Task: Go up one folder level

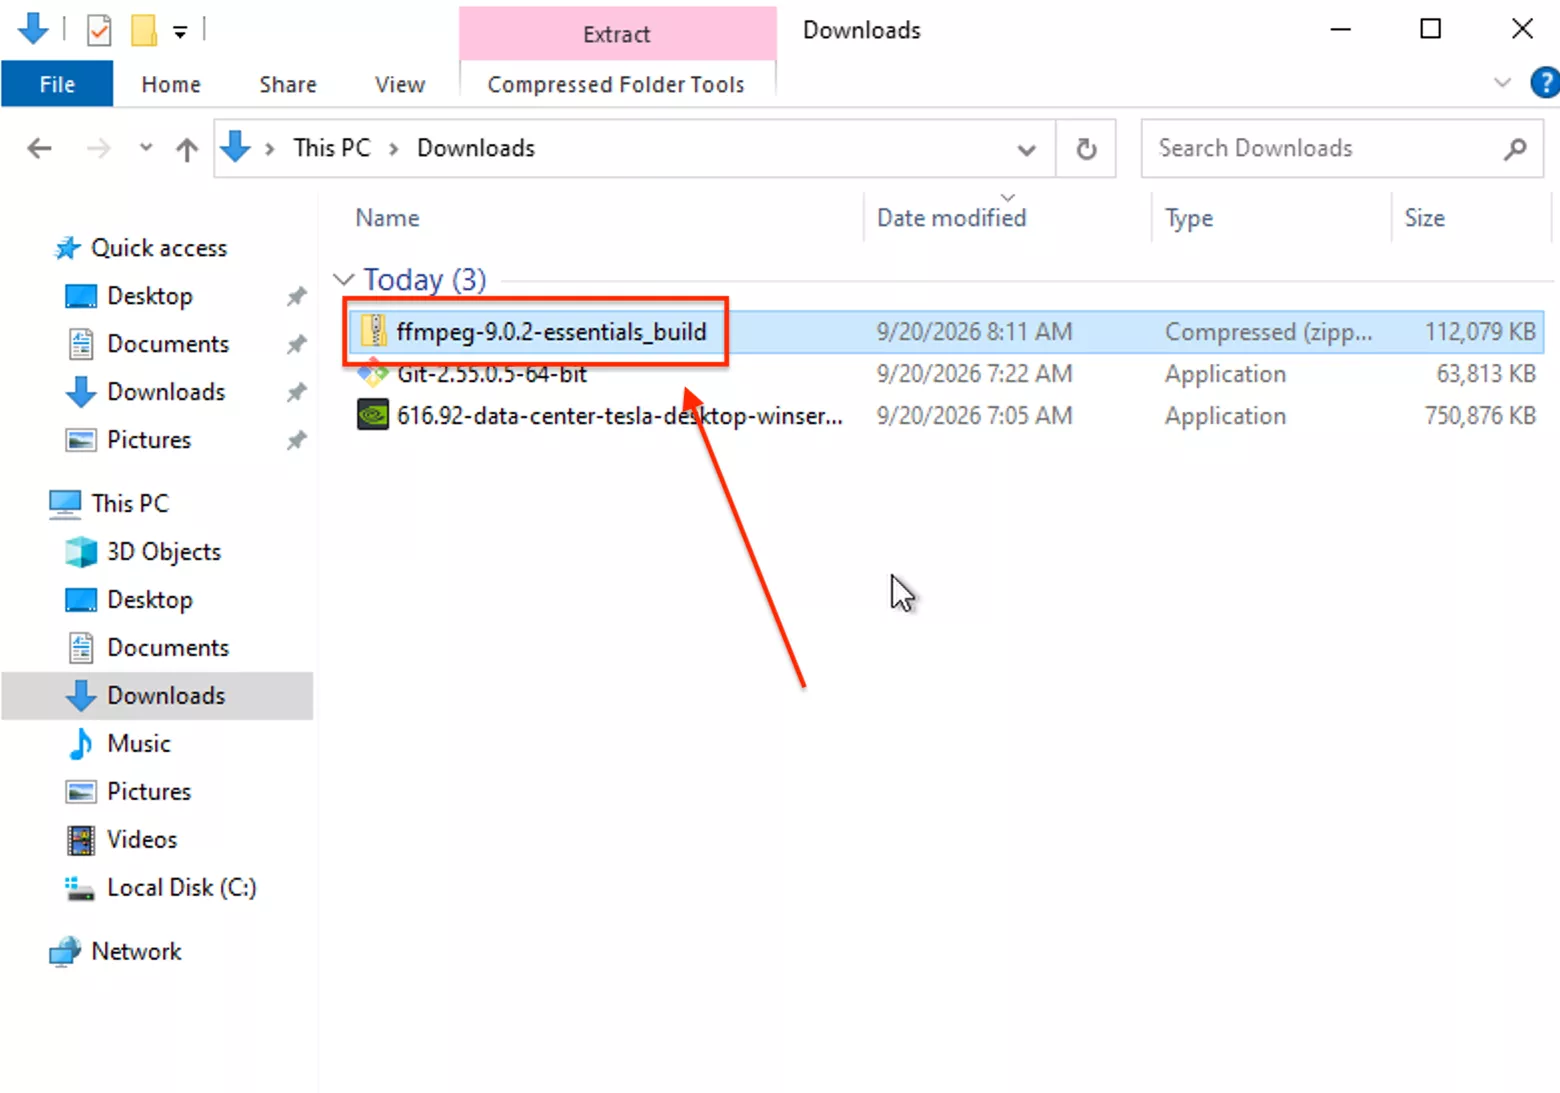Action: click(x=186, y=149)
